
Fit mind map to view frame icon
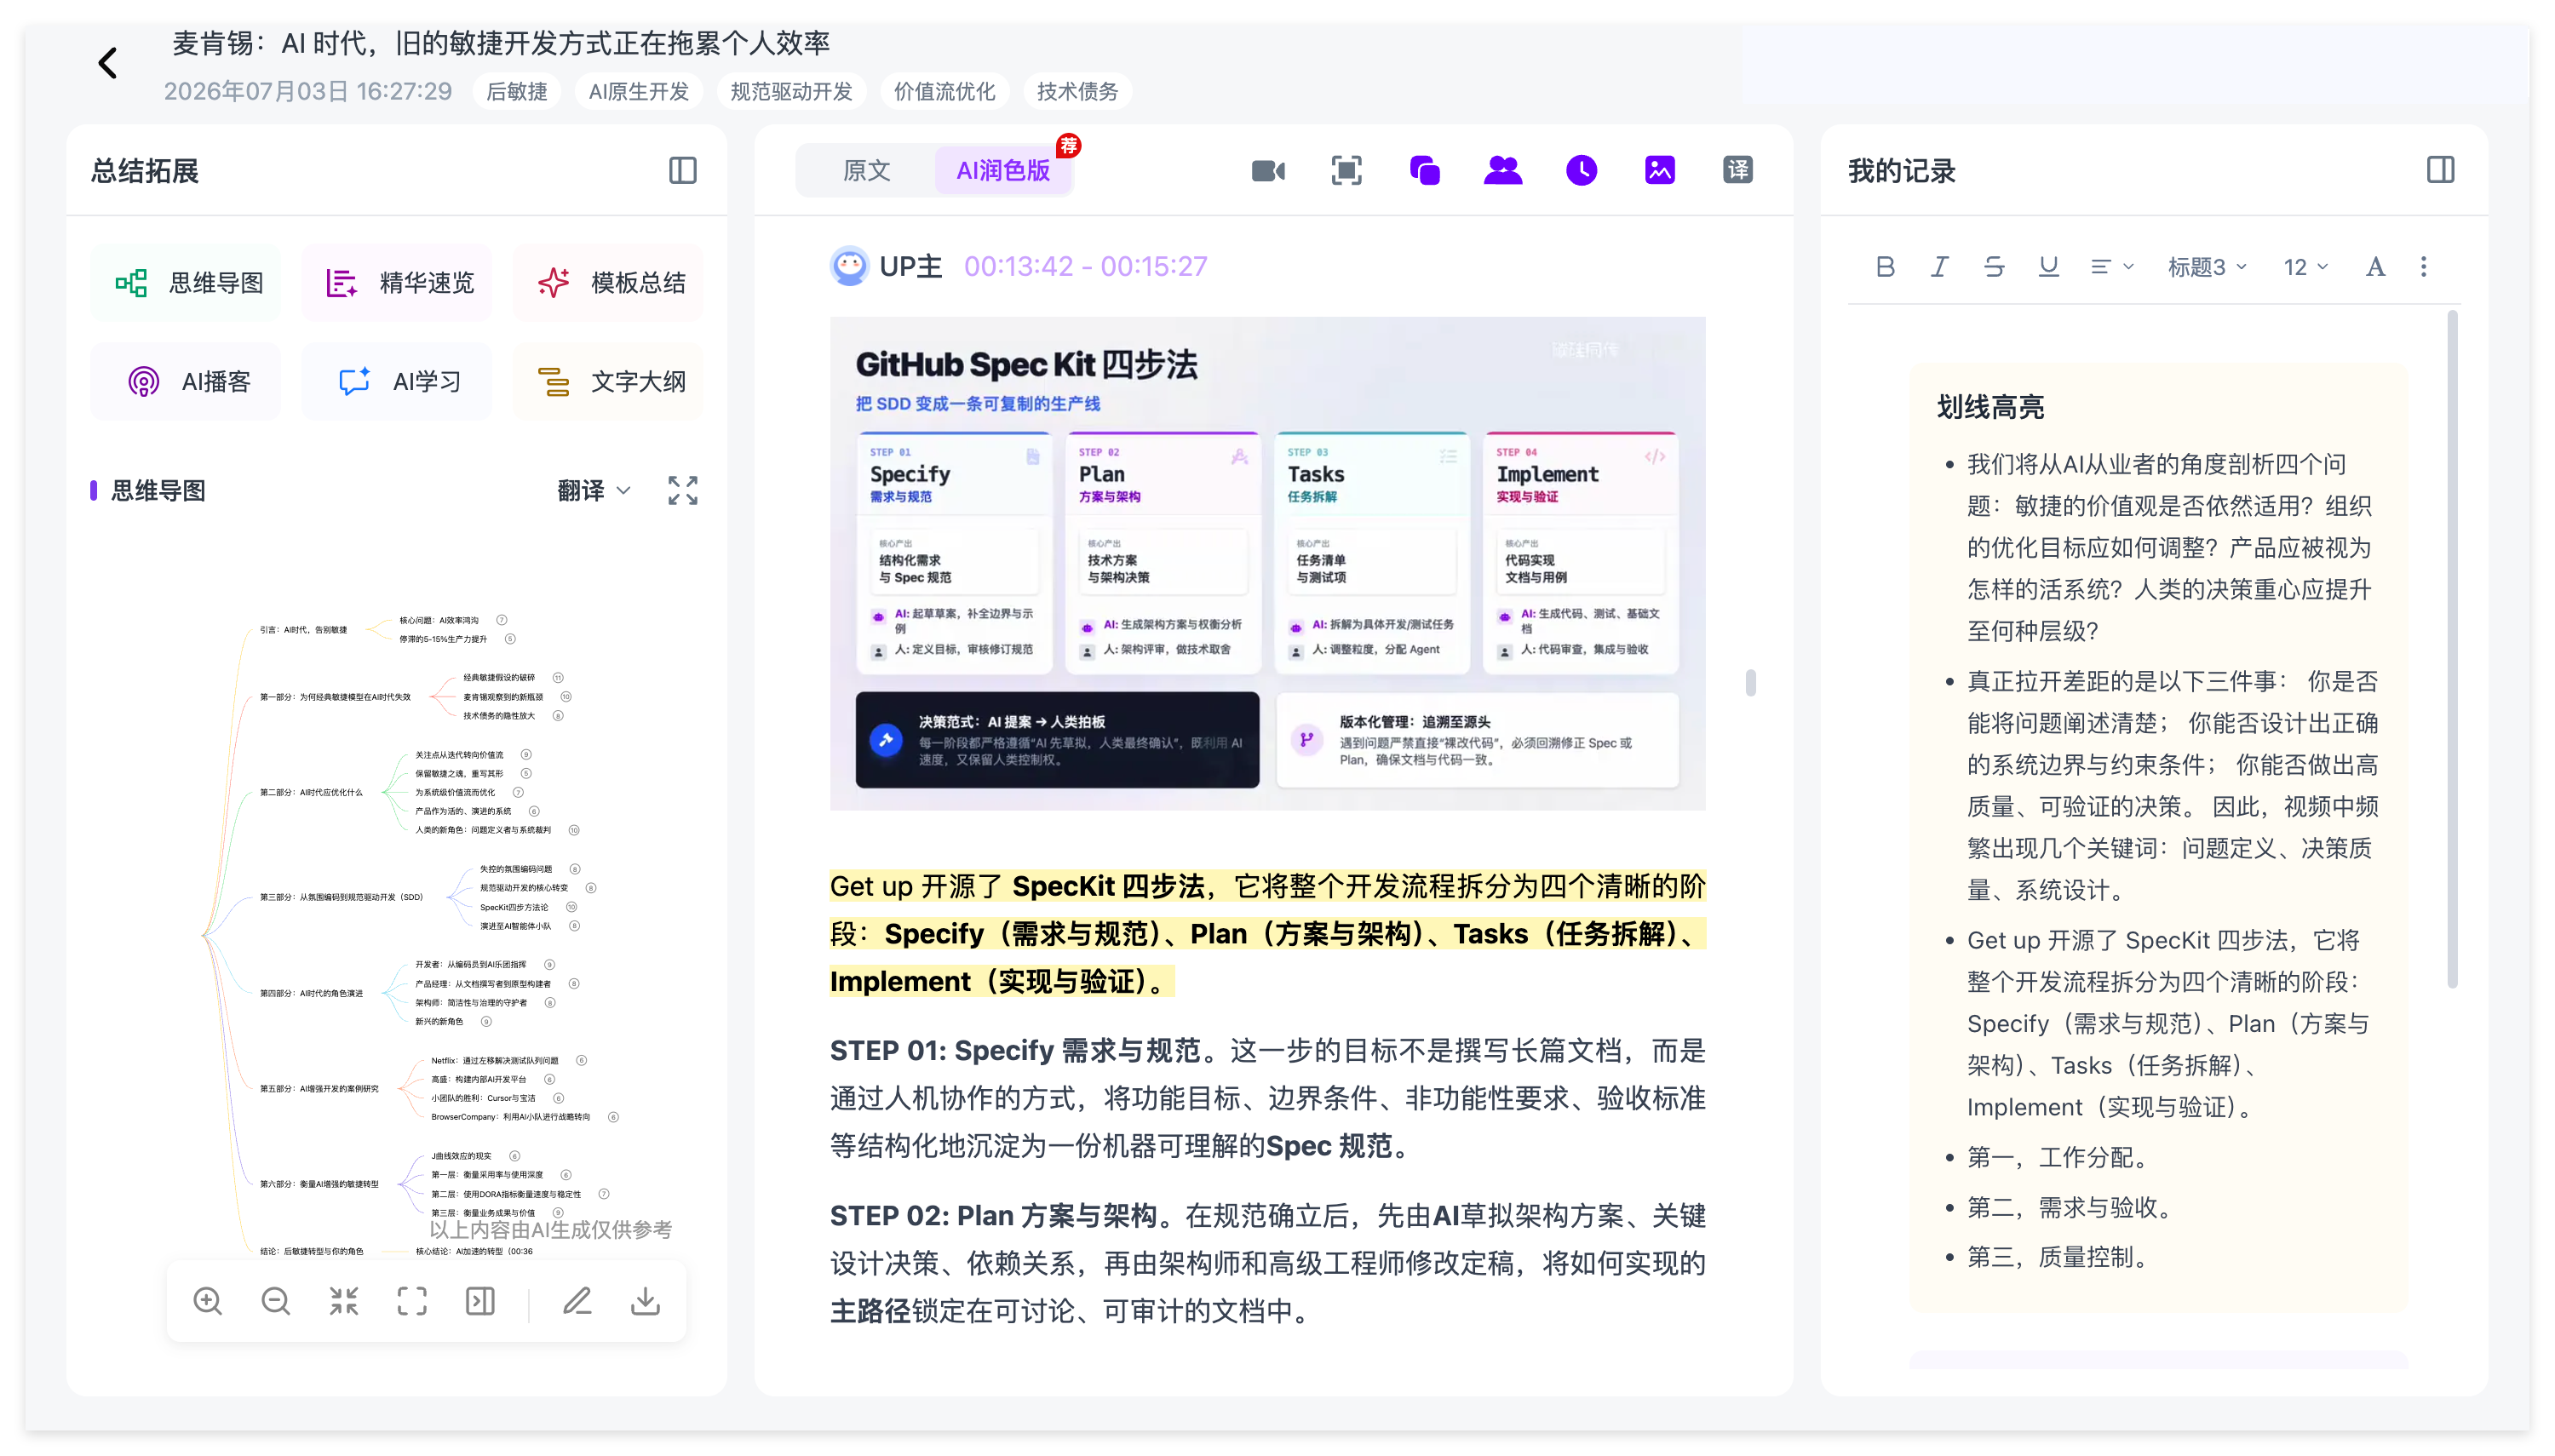click(411, 1300)
